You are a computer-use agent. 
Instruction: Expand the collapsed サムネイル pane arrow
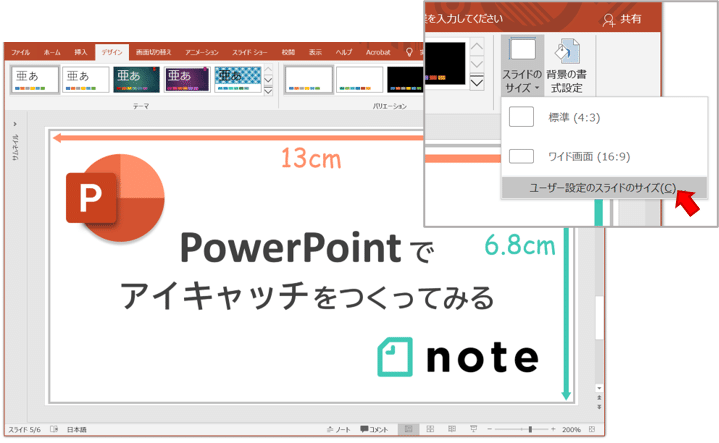point(15,124)
